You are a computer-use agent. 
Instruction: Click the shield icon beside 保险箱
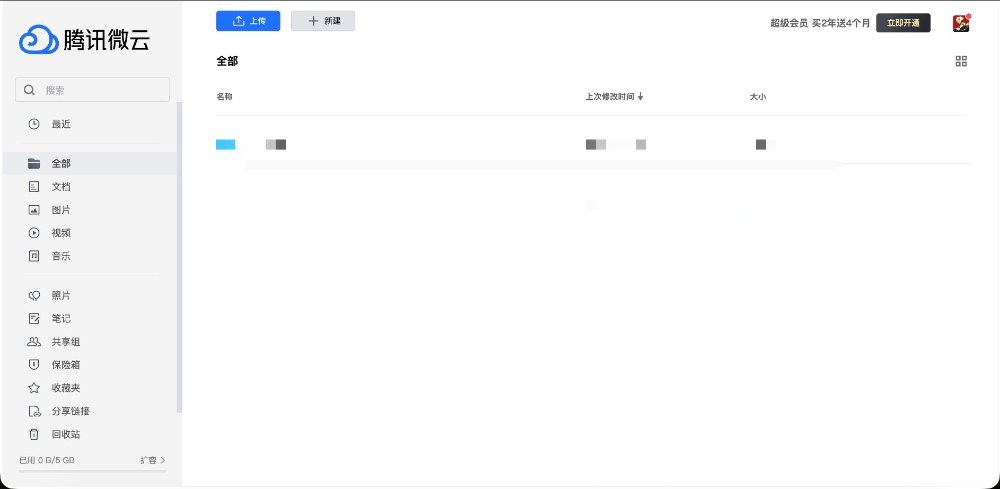34,365
